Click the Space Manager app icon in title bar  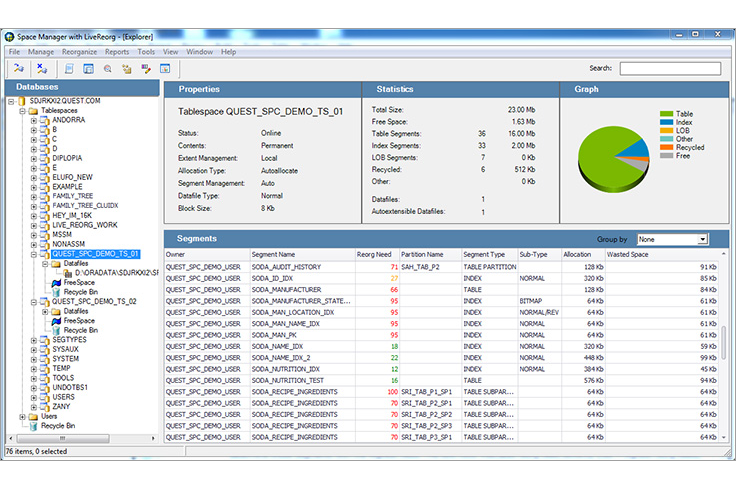coord(9,37)
